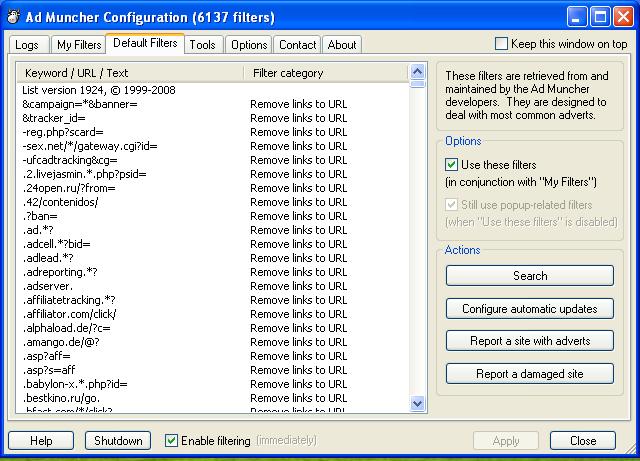Select the -ufcadtracking&cg= filter row
This screenshot has width=640, height=461.
coord(212,160)
